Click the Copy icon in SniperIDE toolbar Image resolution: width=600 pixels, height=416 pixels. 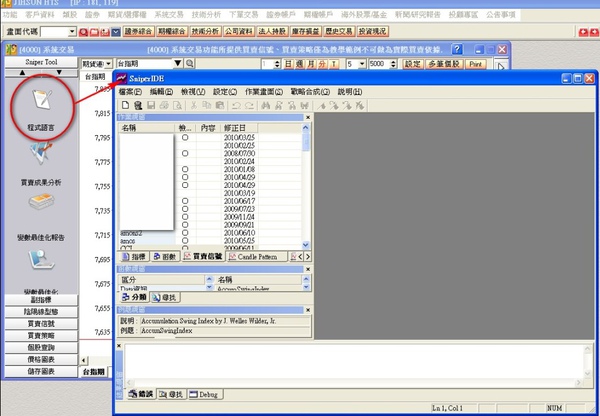pos(207,105)
